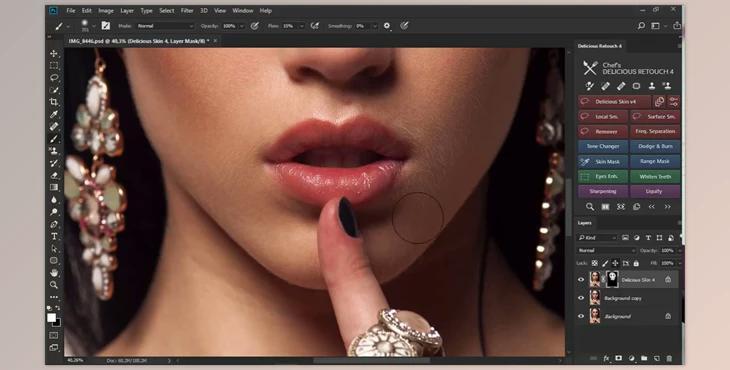Toggle pressure for opacity in options bar

point(254,26)
